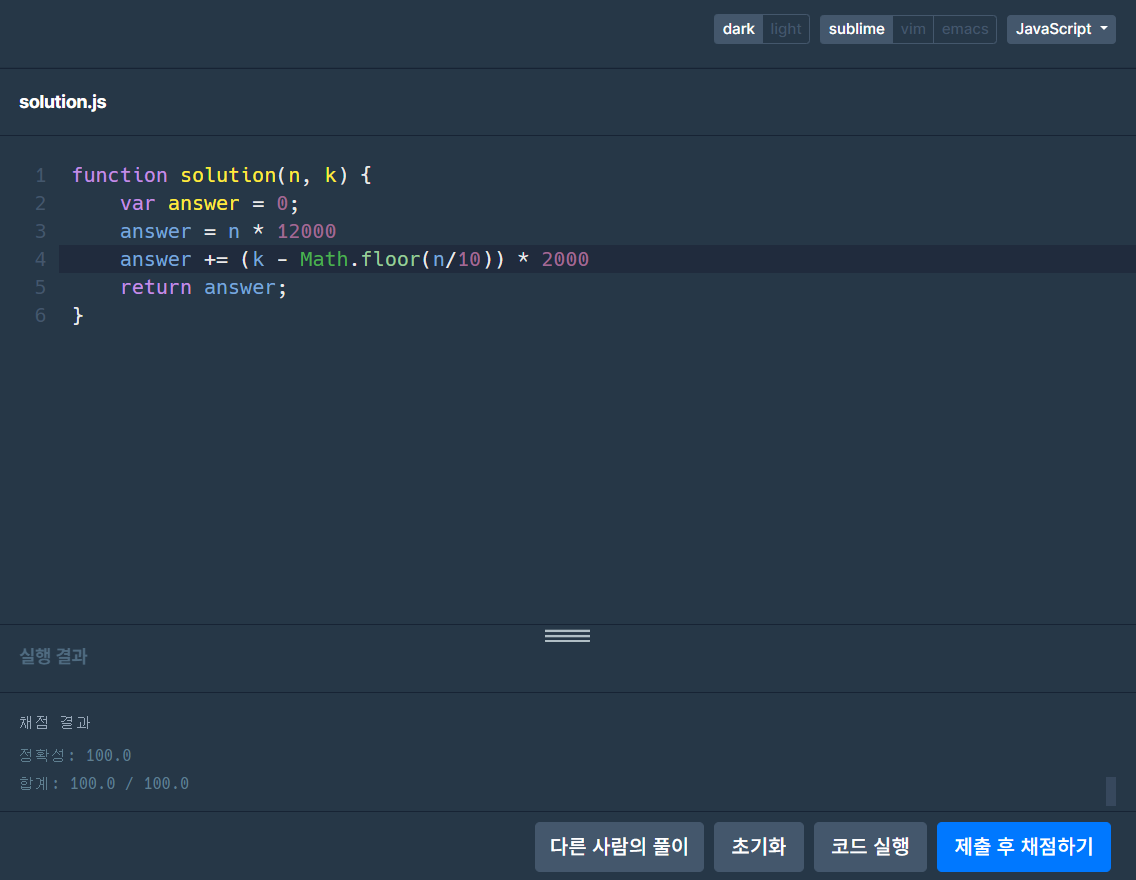1136x880 pixels.
Task: Click the closing brace on line 6
Action: coord(78,316)
